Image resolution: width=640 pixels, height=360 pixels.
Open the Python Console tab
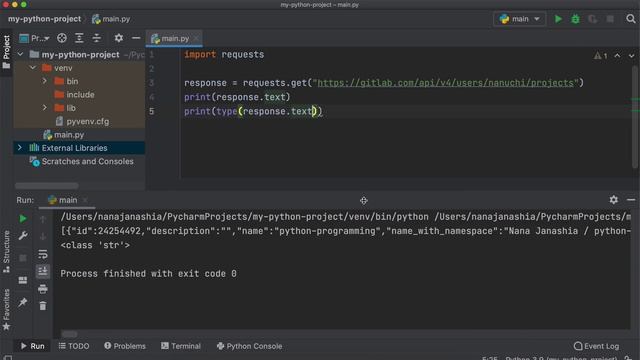tap(249, 346)
